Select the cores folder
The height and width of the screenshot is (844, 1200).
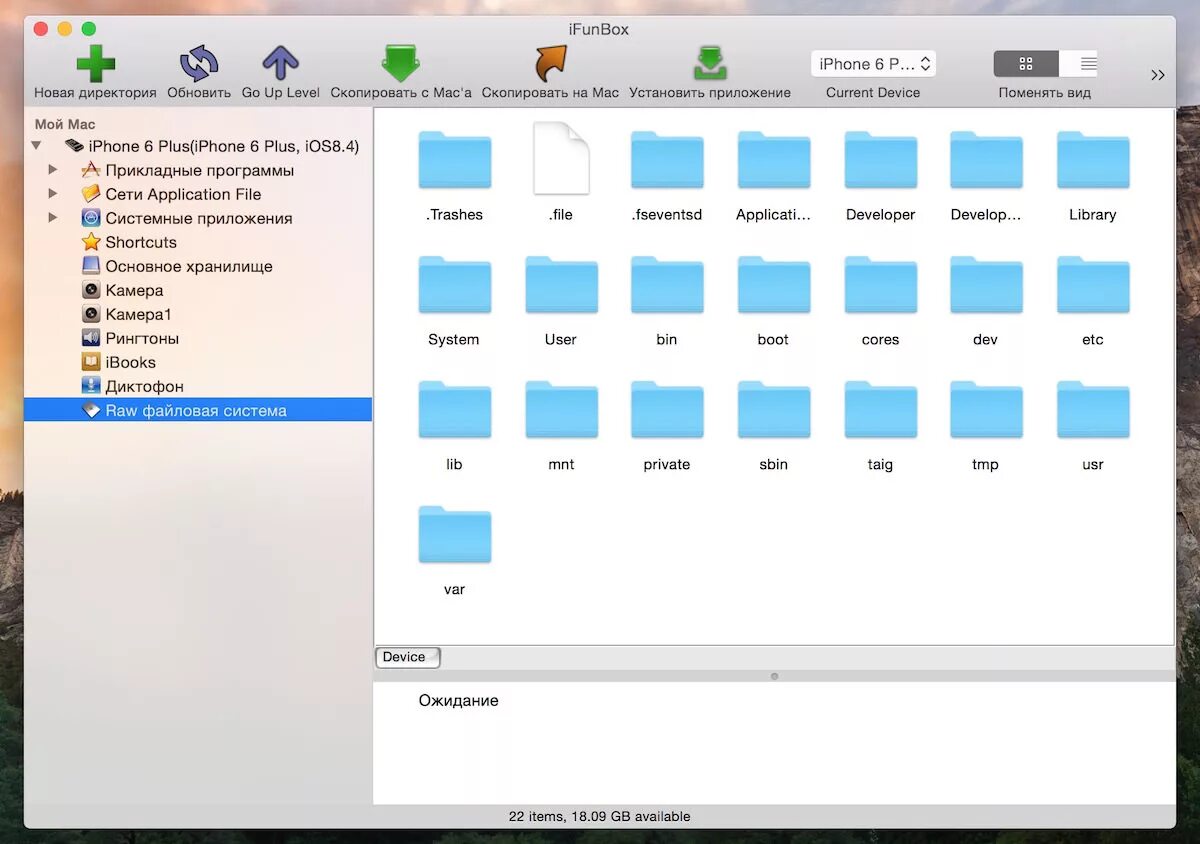[880, 285]
